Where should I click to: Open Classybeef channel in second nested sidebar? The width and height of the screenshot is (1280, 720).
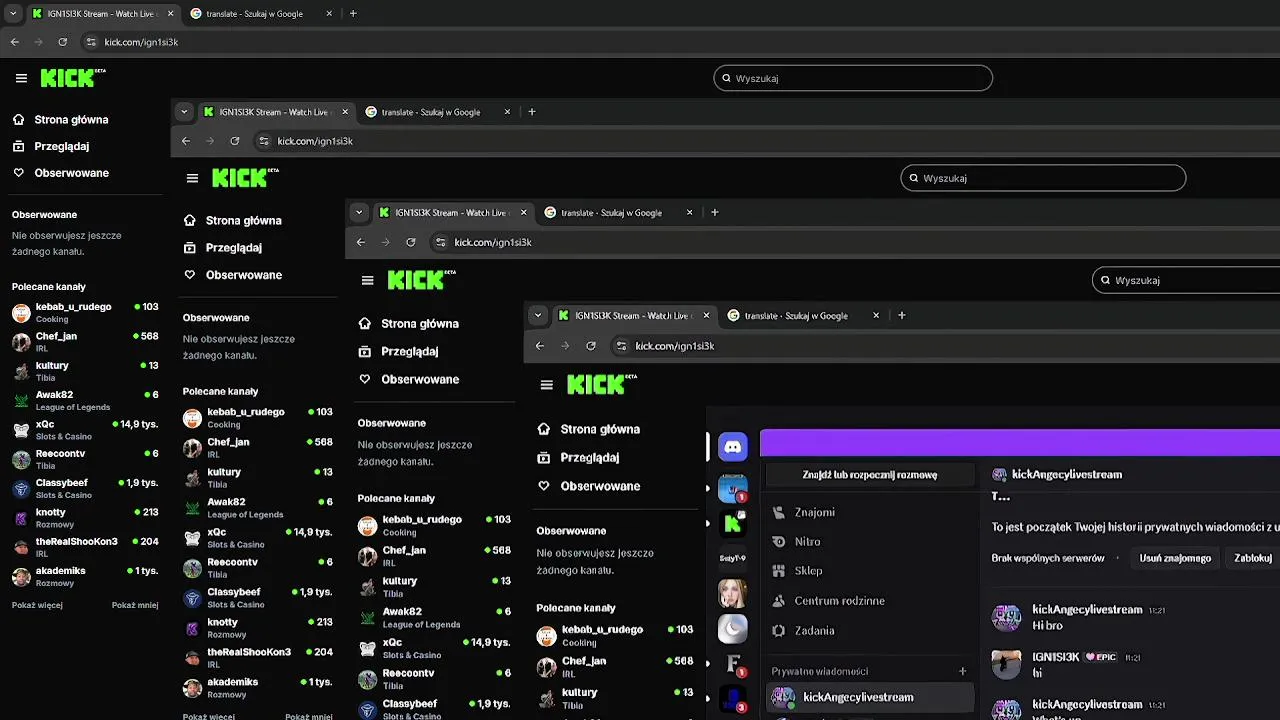(x=258, y=598)
